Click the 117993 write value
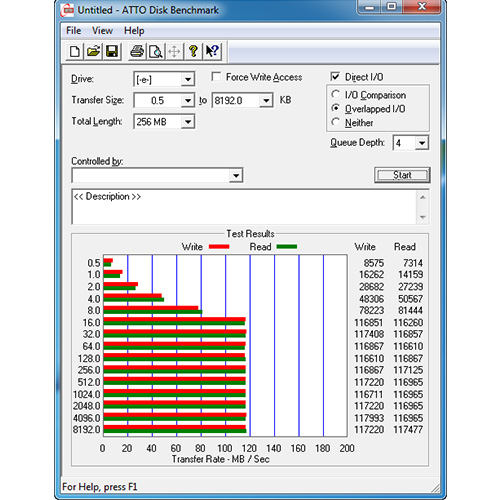Image resolution: width=500 pixels, height=500 pixels. click(369, 418)
